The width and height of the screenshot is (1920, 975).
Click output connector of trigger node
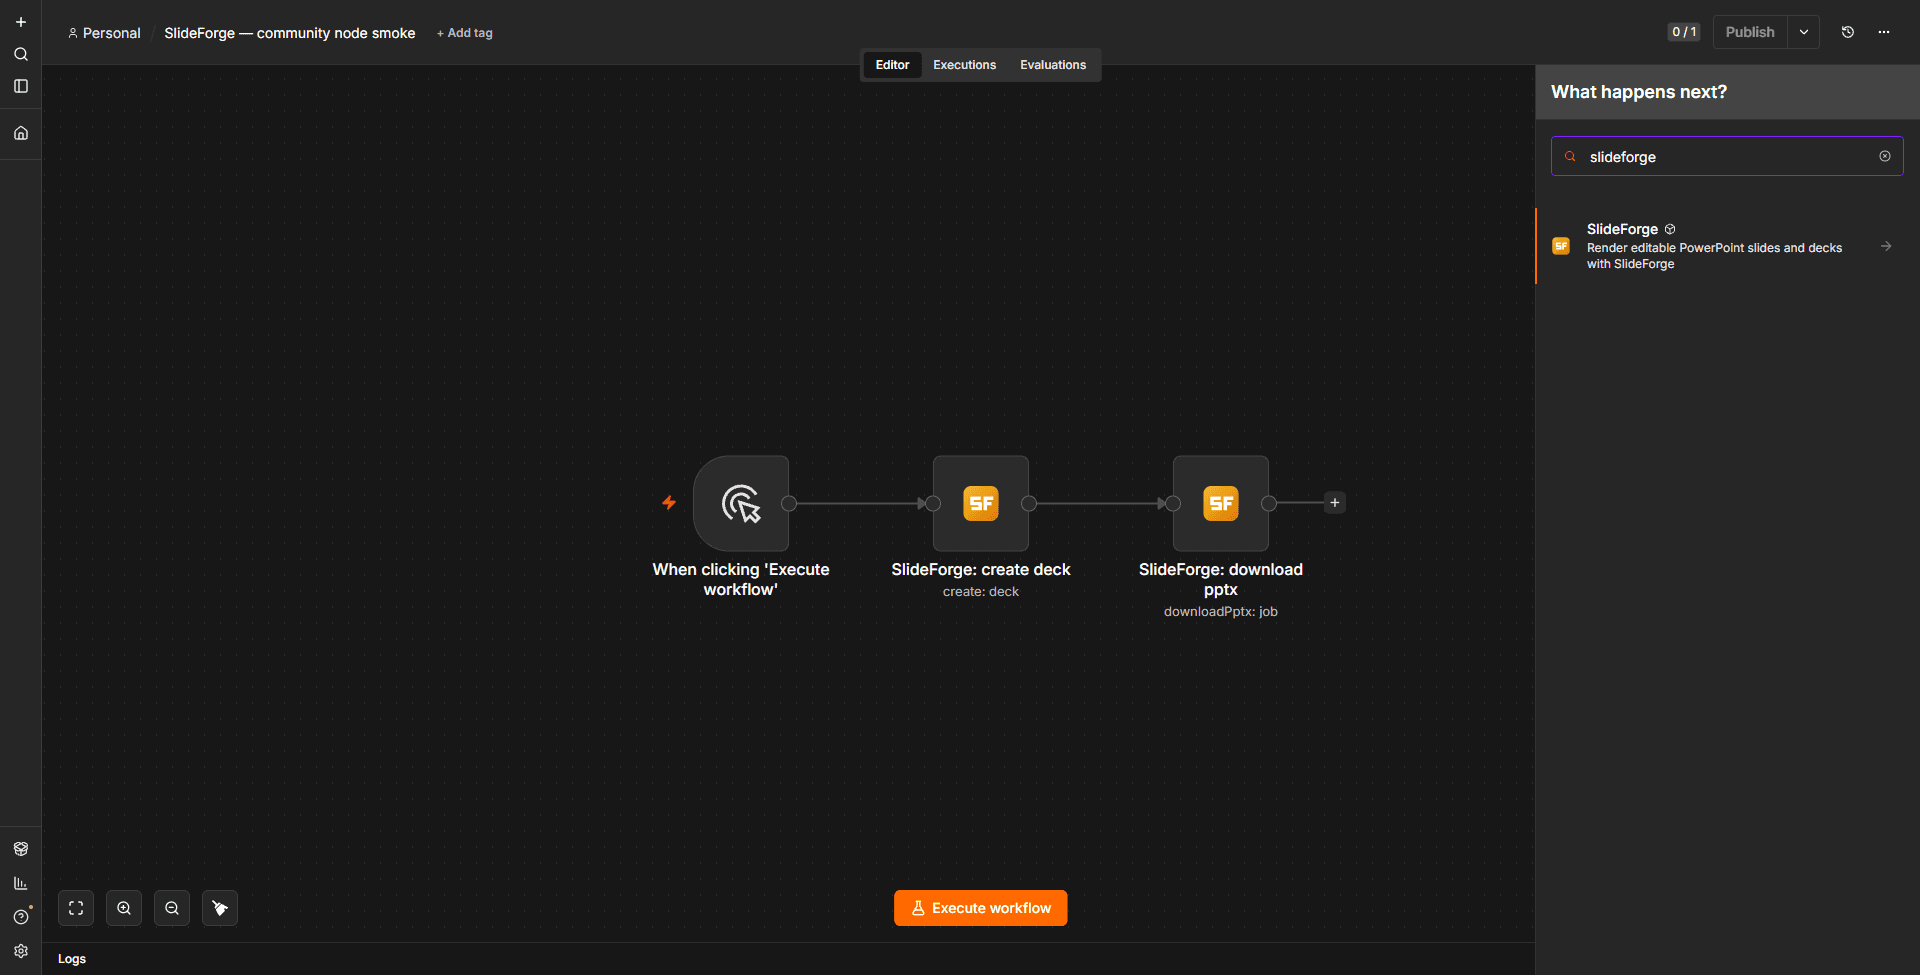(x=789, y=503)
